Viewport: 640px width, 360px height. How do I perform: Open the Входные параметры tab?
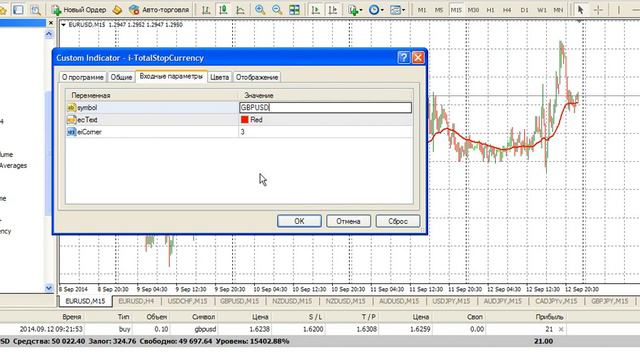[x=171, y=76]
